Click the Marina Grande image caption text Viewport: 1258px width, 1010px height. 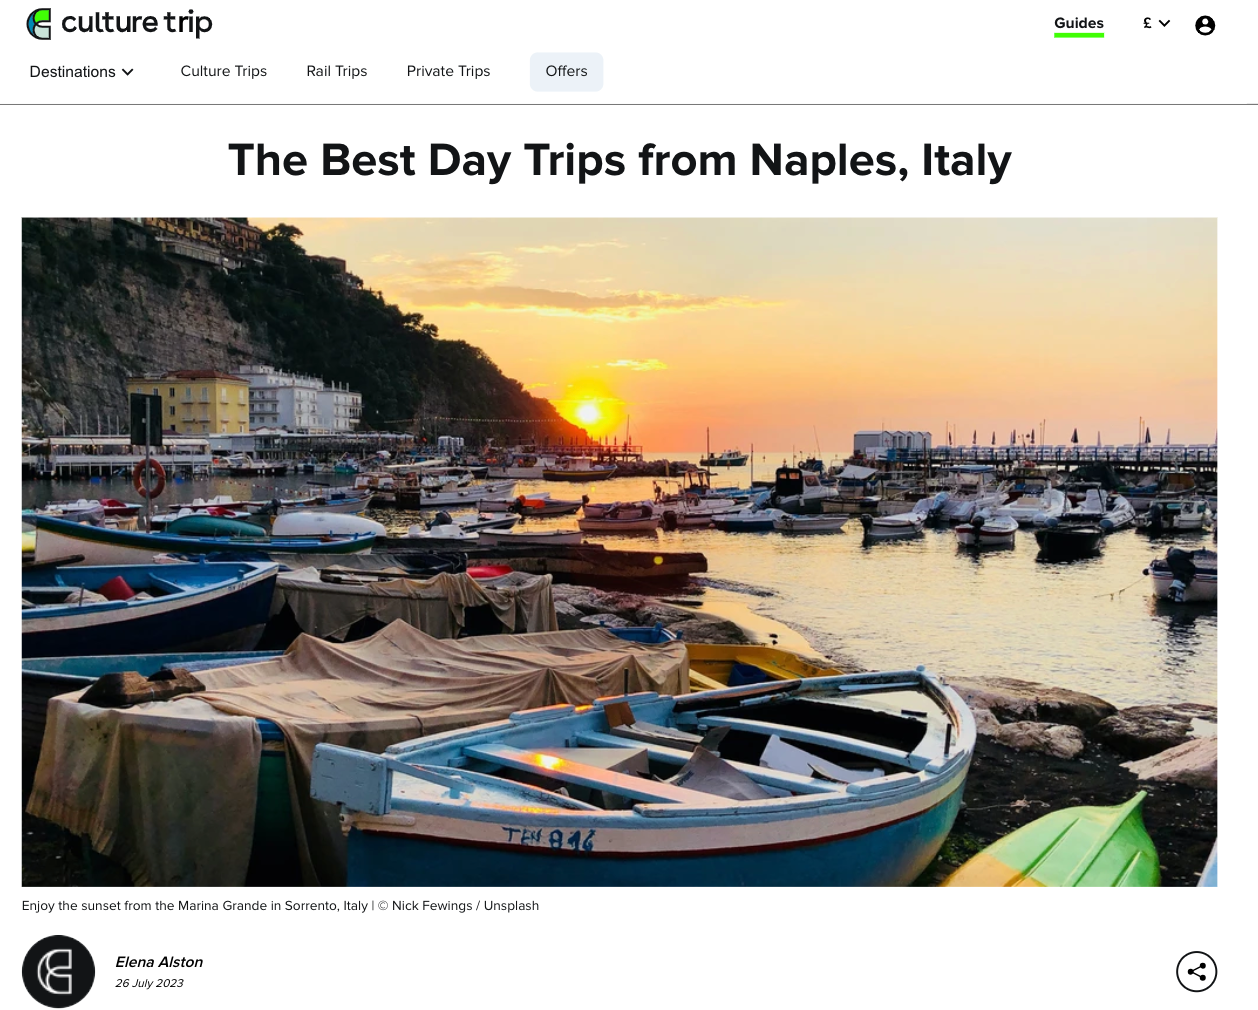(195, 906)
